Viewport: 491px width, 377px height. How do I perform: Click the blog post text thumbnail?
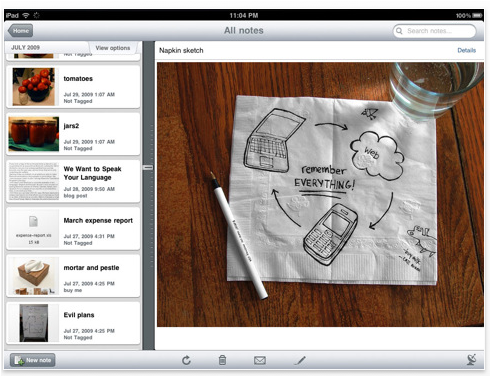point(34,181)
